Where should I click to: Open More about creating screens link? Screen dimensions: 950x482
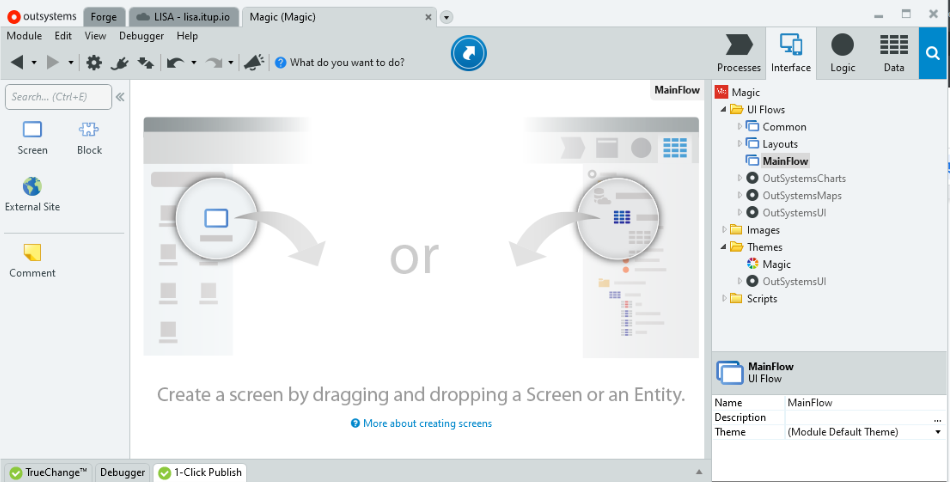click(x=422, y=423)
